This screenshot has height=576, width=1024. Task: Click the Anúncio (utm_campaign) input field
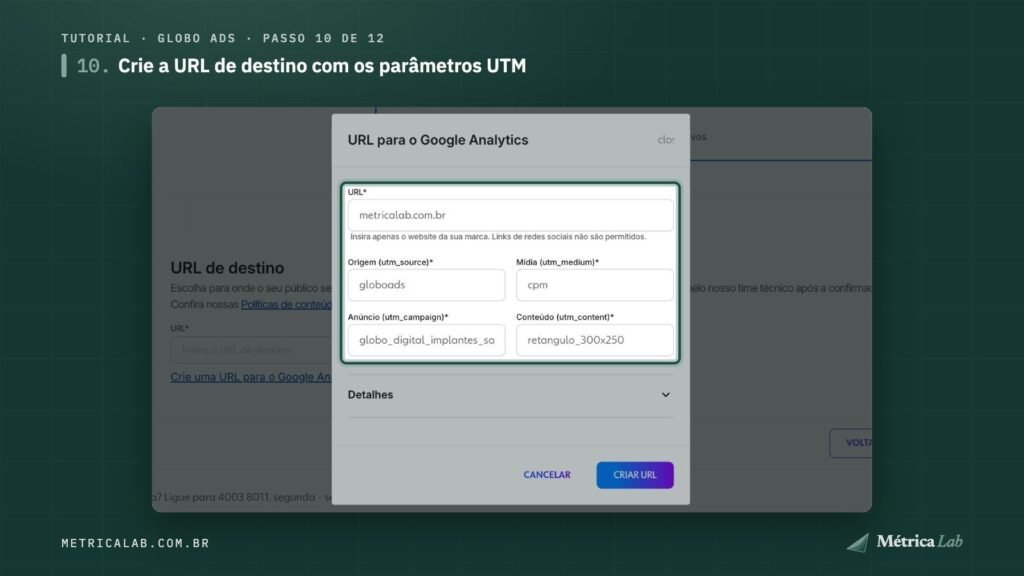(x=426, y=340)
